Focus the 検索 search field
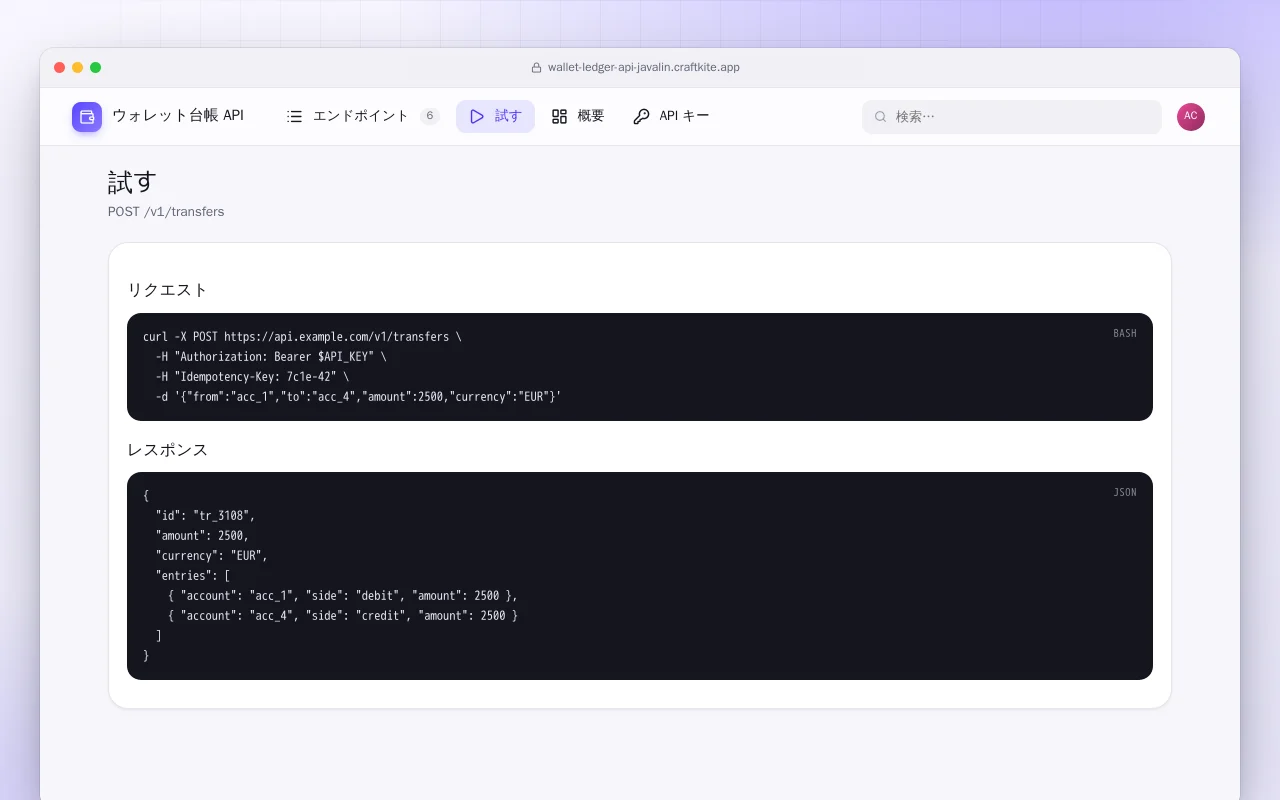Image resolution: width=1280 pixels, height=800 pixels. click(1012, 117)
